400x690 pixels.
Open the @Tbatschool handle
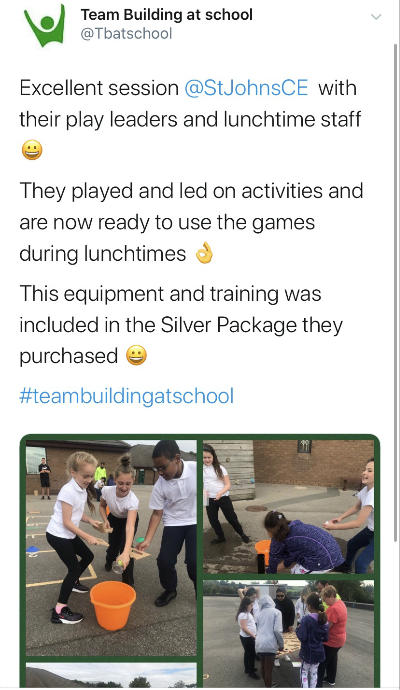pyautogui.click(x=126, y=34)
